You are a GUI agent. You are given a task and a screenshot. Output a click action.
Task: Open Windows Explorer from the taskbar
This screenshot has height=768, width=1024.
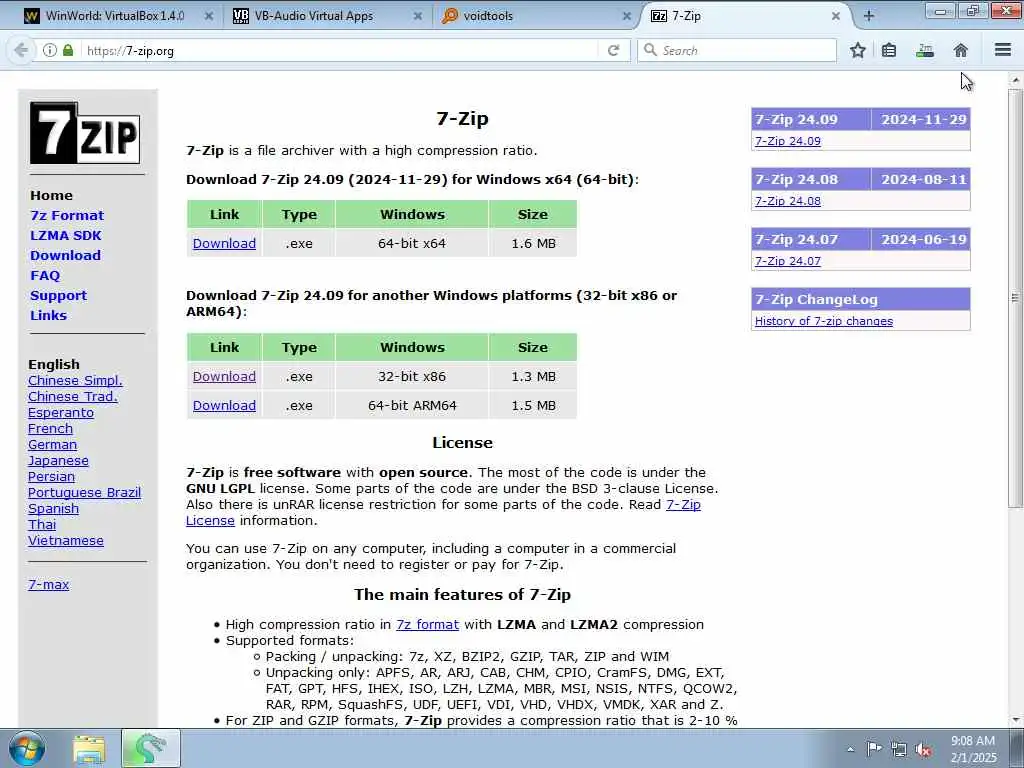[x=89, y=749]
